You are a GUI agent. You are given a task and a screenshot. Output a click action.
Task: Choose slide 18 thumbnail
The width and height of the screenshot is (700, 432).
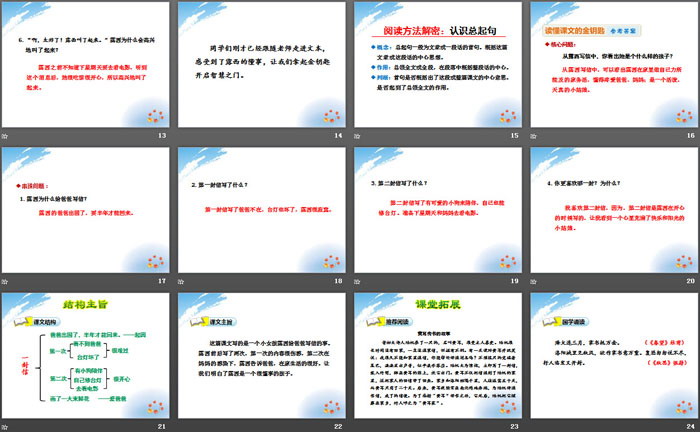(261, 208)
